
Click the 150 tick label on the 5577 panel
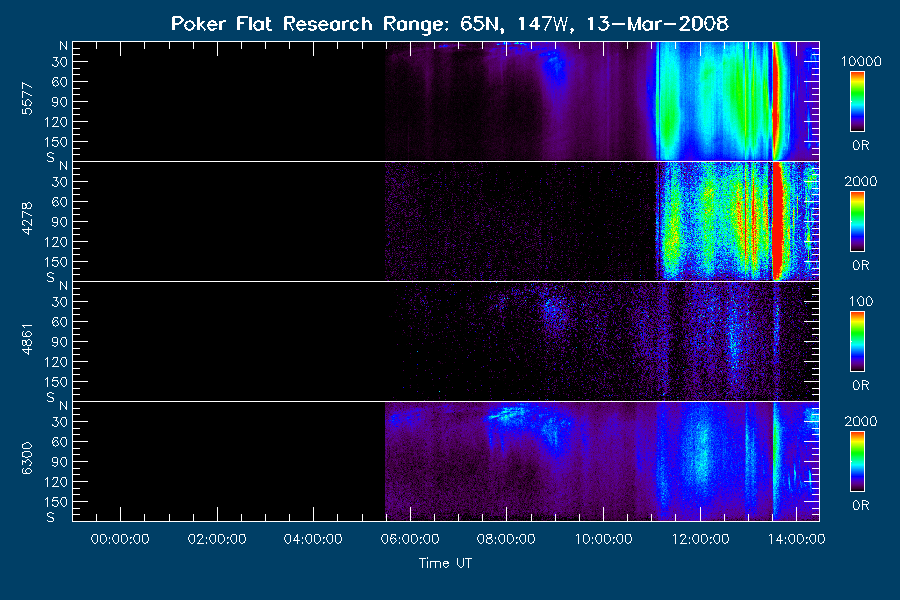[x=56, y=142]
